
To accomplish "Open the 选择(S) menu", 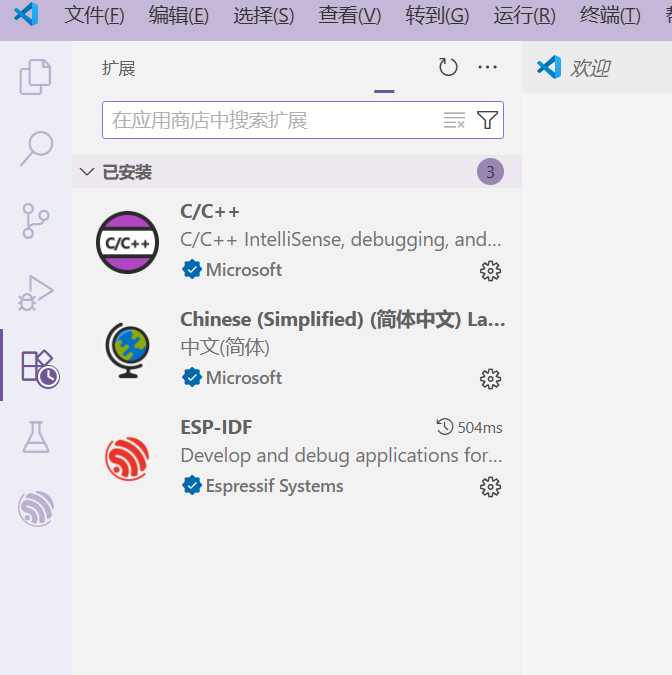I will click(264, 16).
